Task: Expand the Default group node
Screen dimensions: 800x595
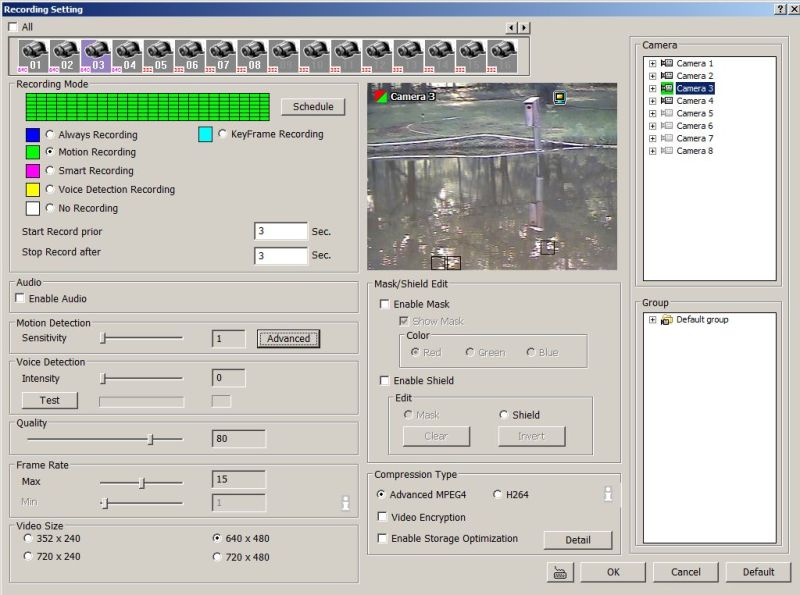Action: point(653,320)
